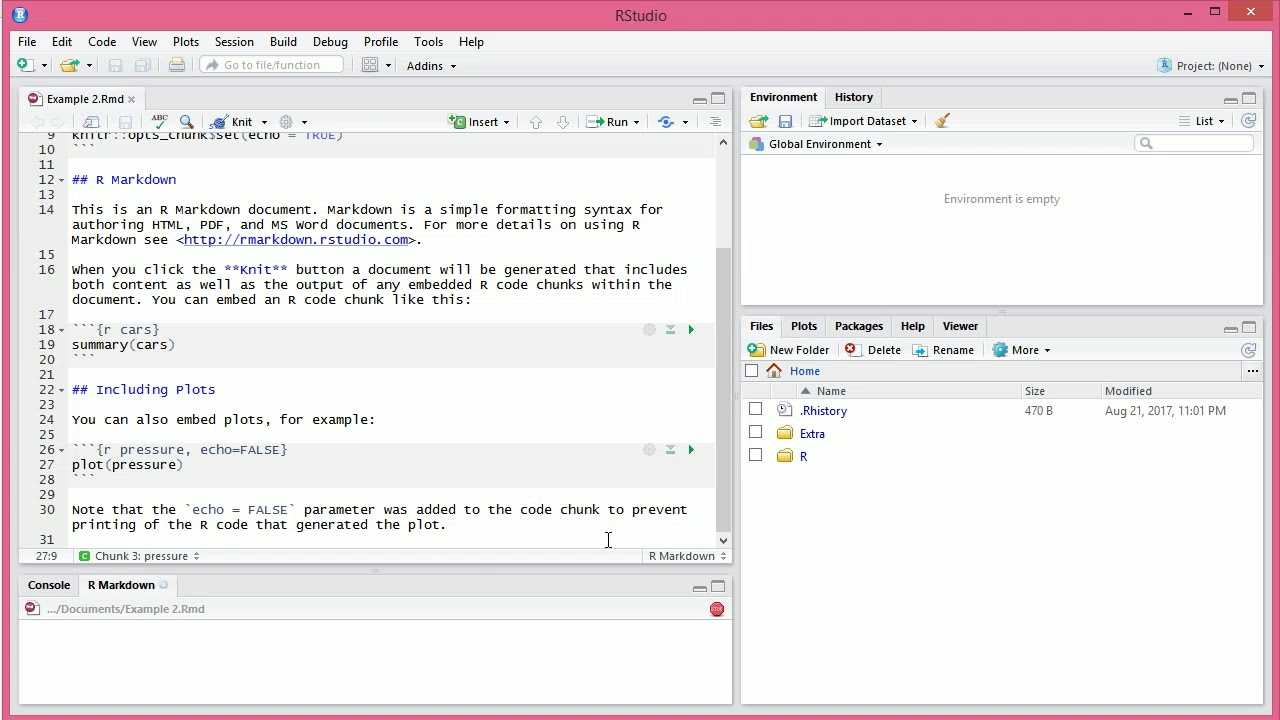The width and height of the screenshot is (1280, 720).
Task: Open the Import Dataset dropdown
Action: [863, 121]
